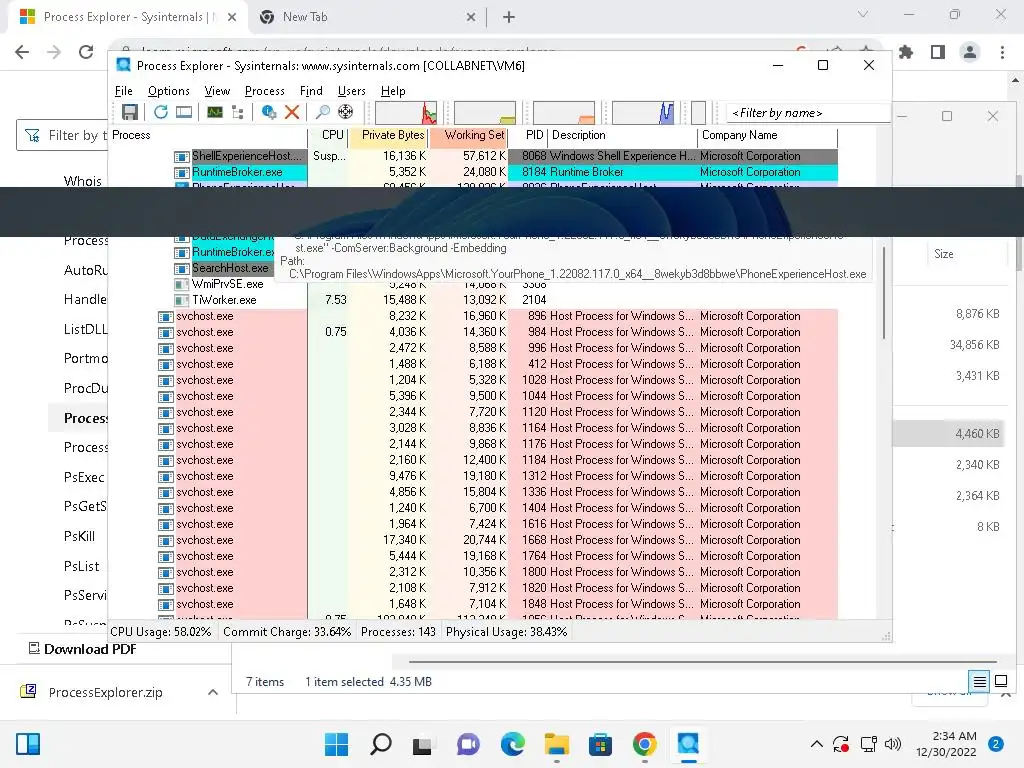Select the Find Window's Process crosshair icon

[x=345, y=112]
